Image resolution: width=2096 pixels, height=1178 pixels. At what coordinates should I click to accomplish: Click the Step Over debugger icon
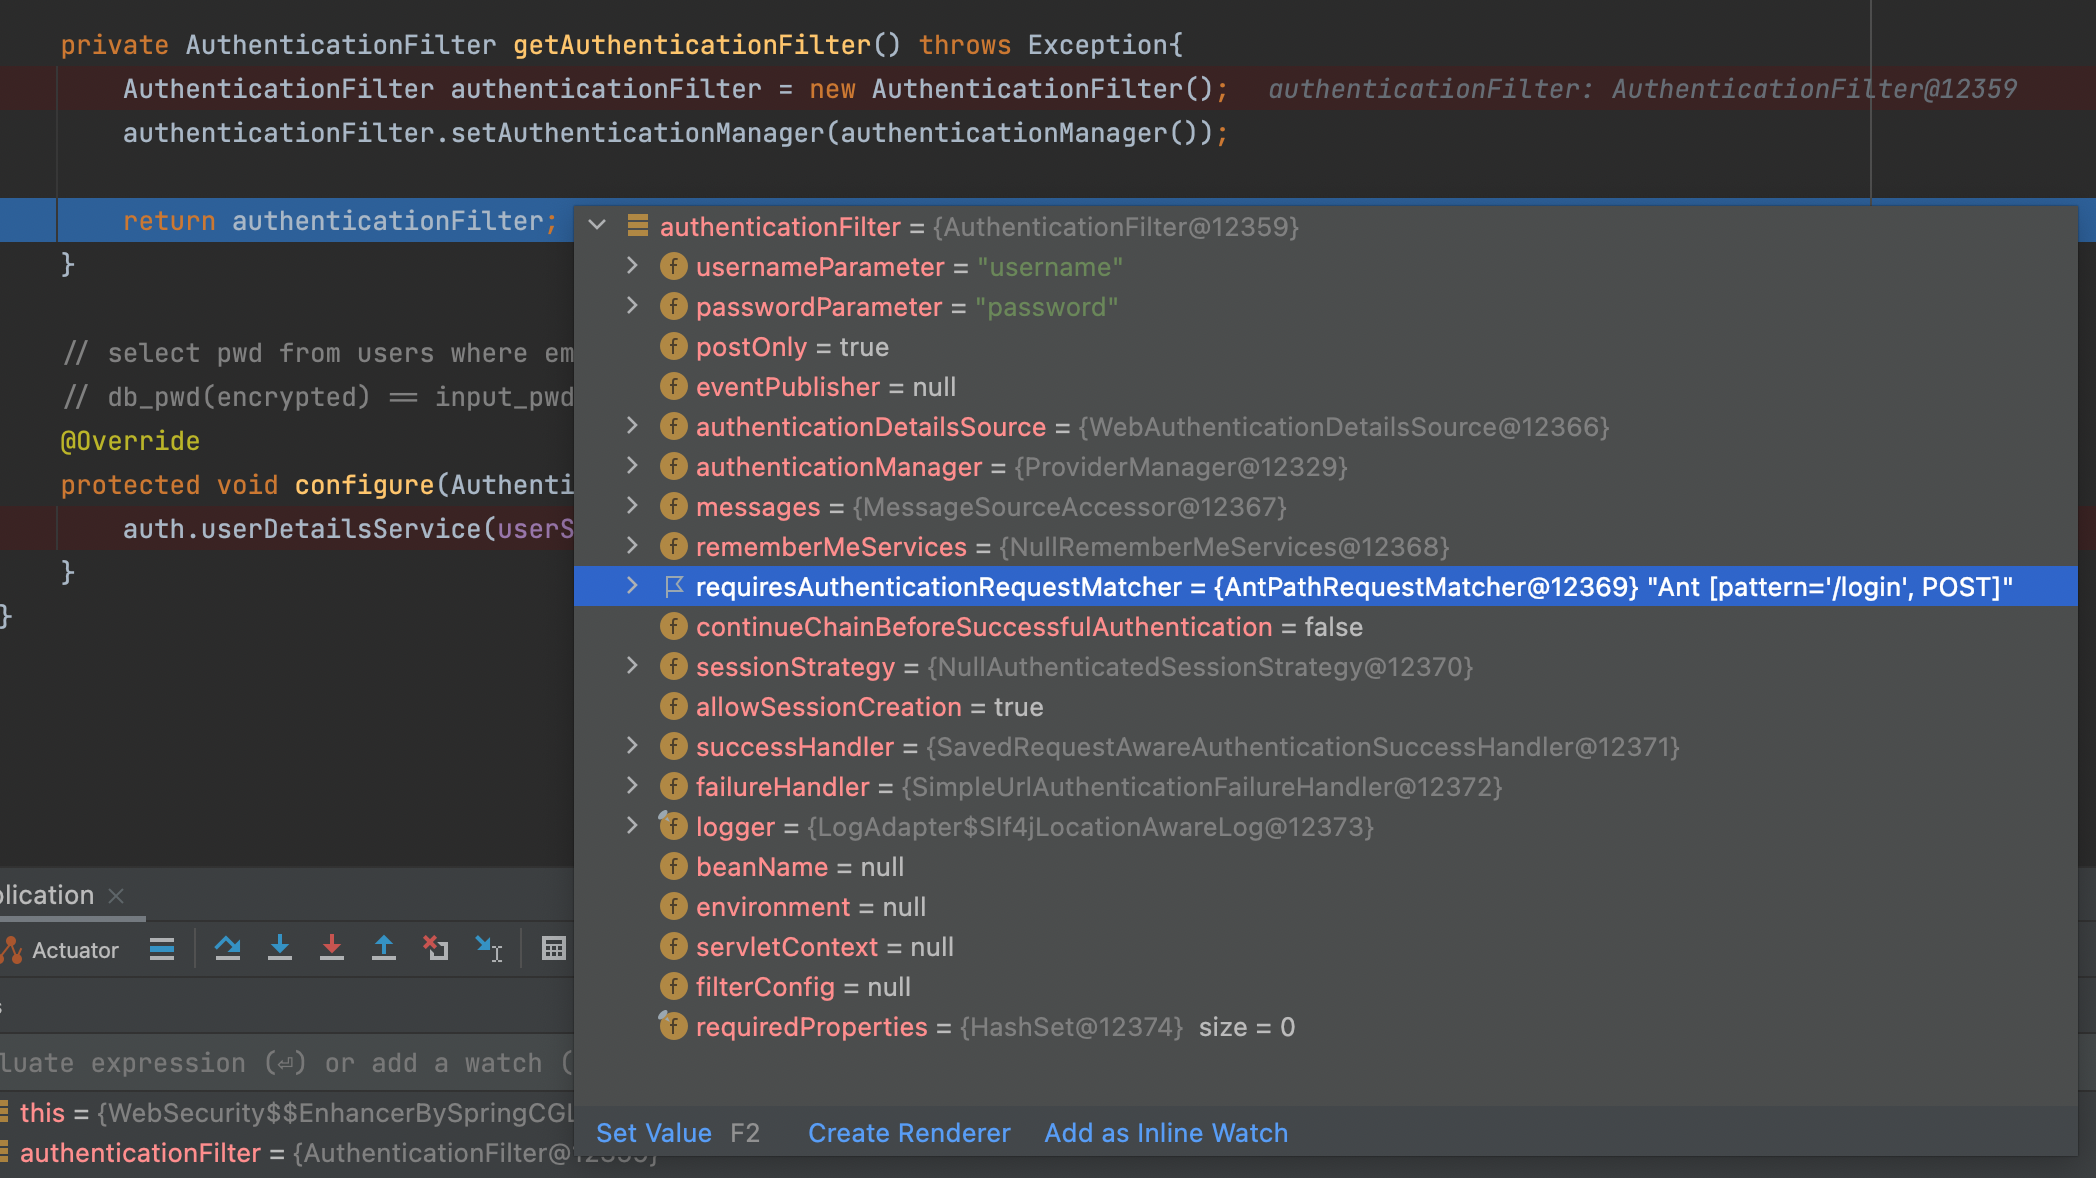point(227,948)
